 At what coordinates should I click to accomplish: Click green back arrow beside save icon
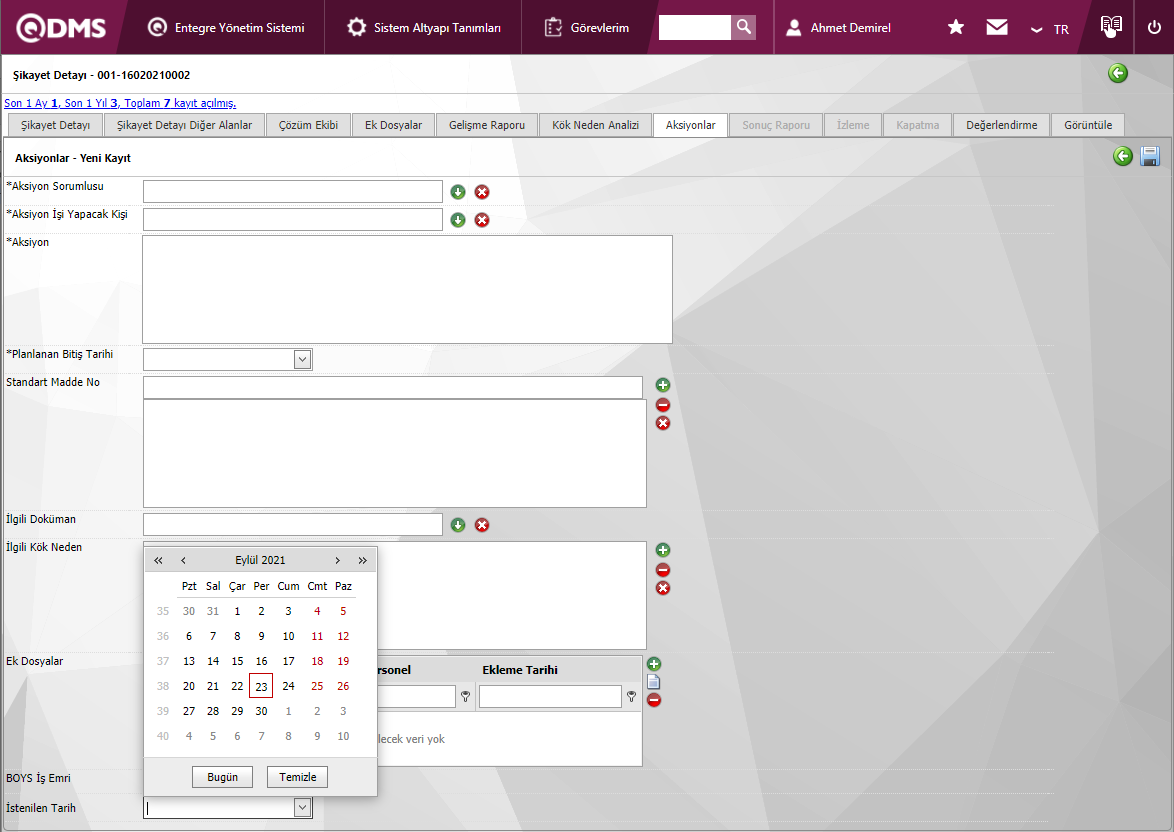click(x=1123, y=156)
